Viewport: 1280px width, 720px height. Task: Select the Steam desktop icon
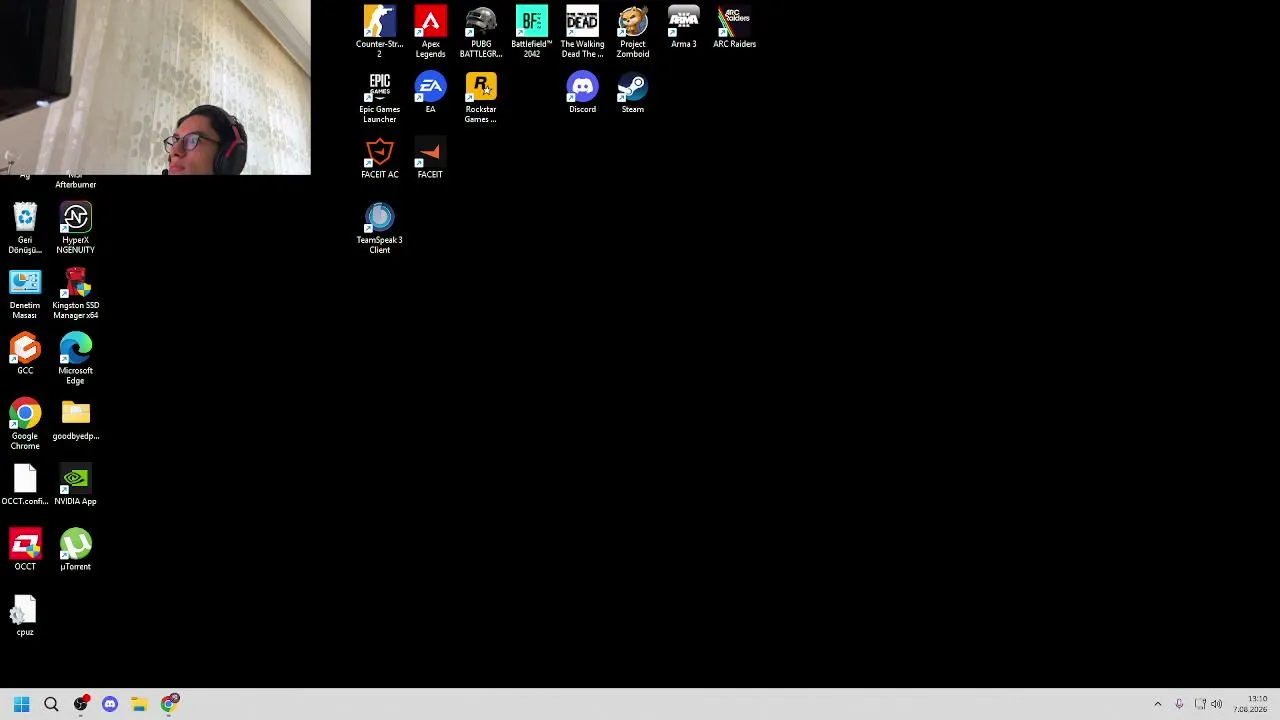coord(632,92)
